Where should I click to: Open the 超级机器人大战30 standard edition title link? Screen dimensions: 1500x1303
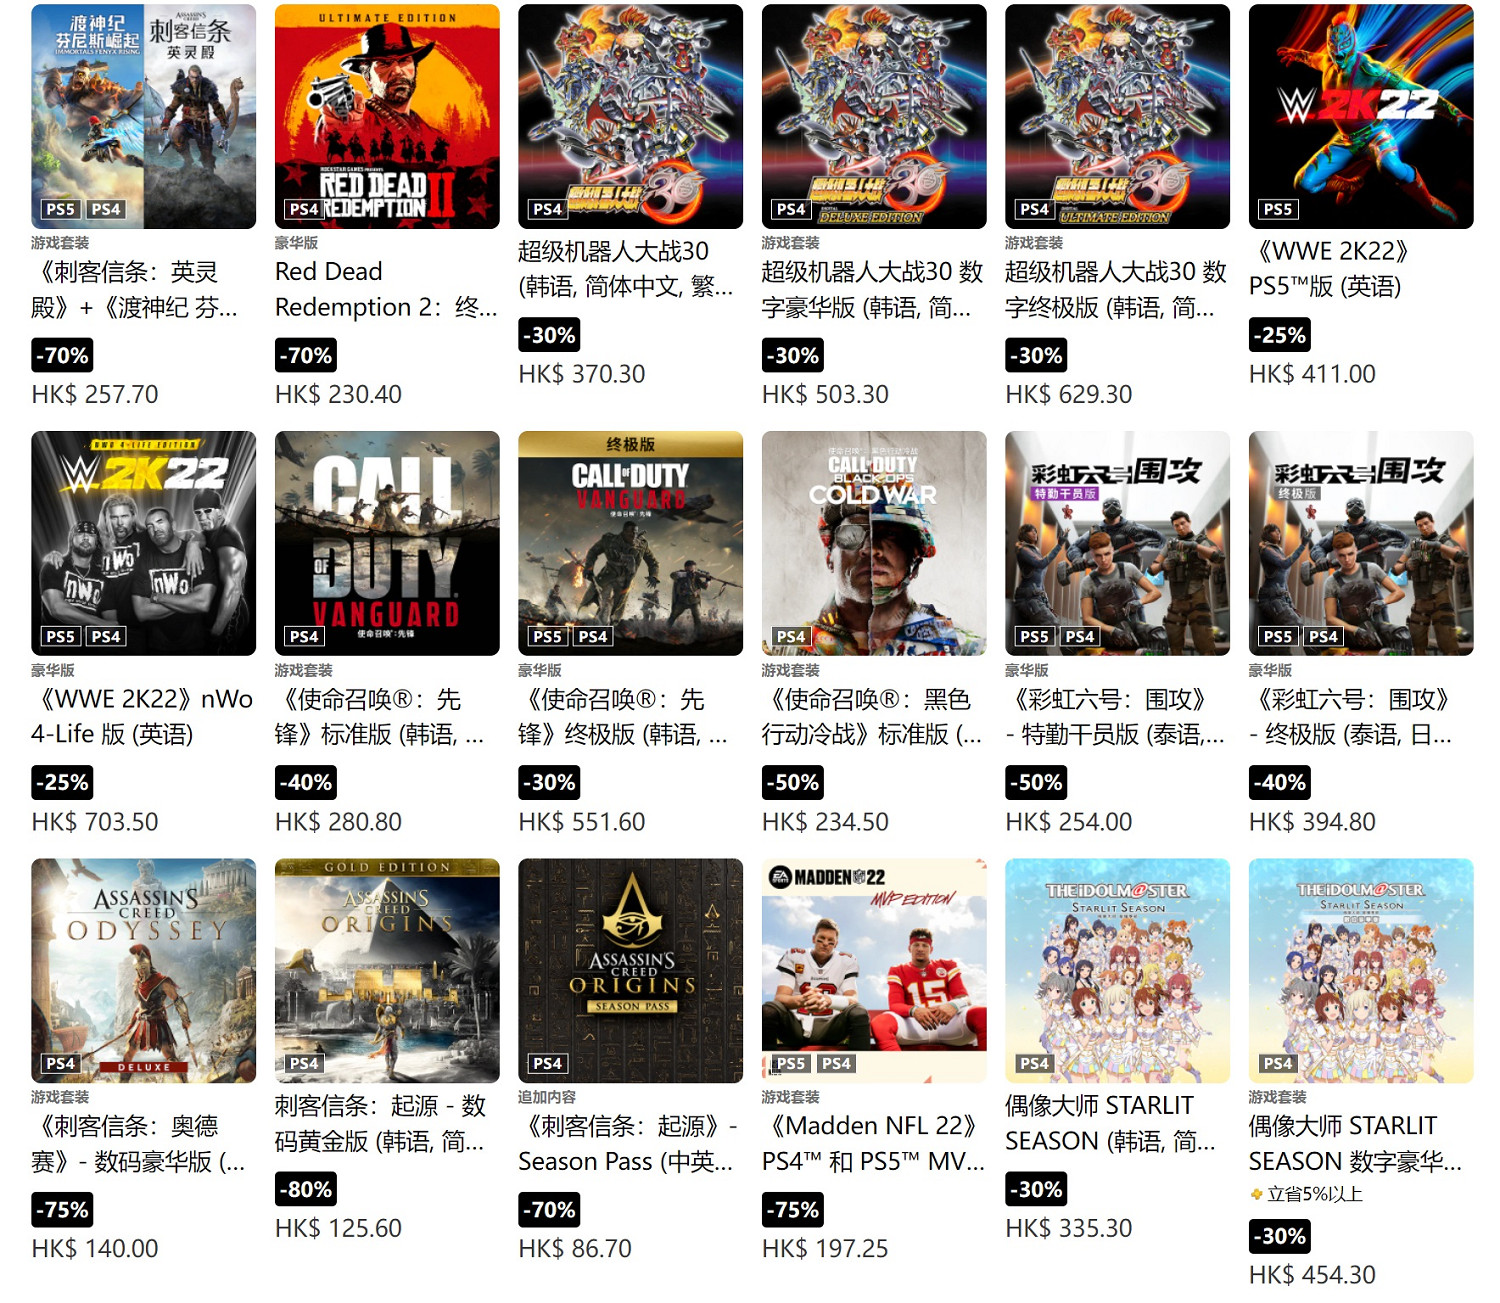(625, 269)
